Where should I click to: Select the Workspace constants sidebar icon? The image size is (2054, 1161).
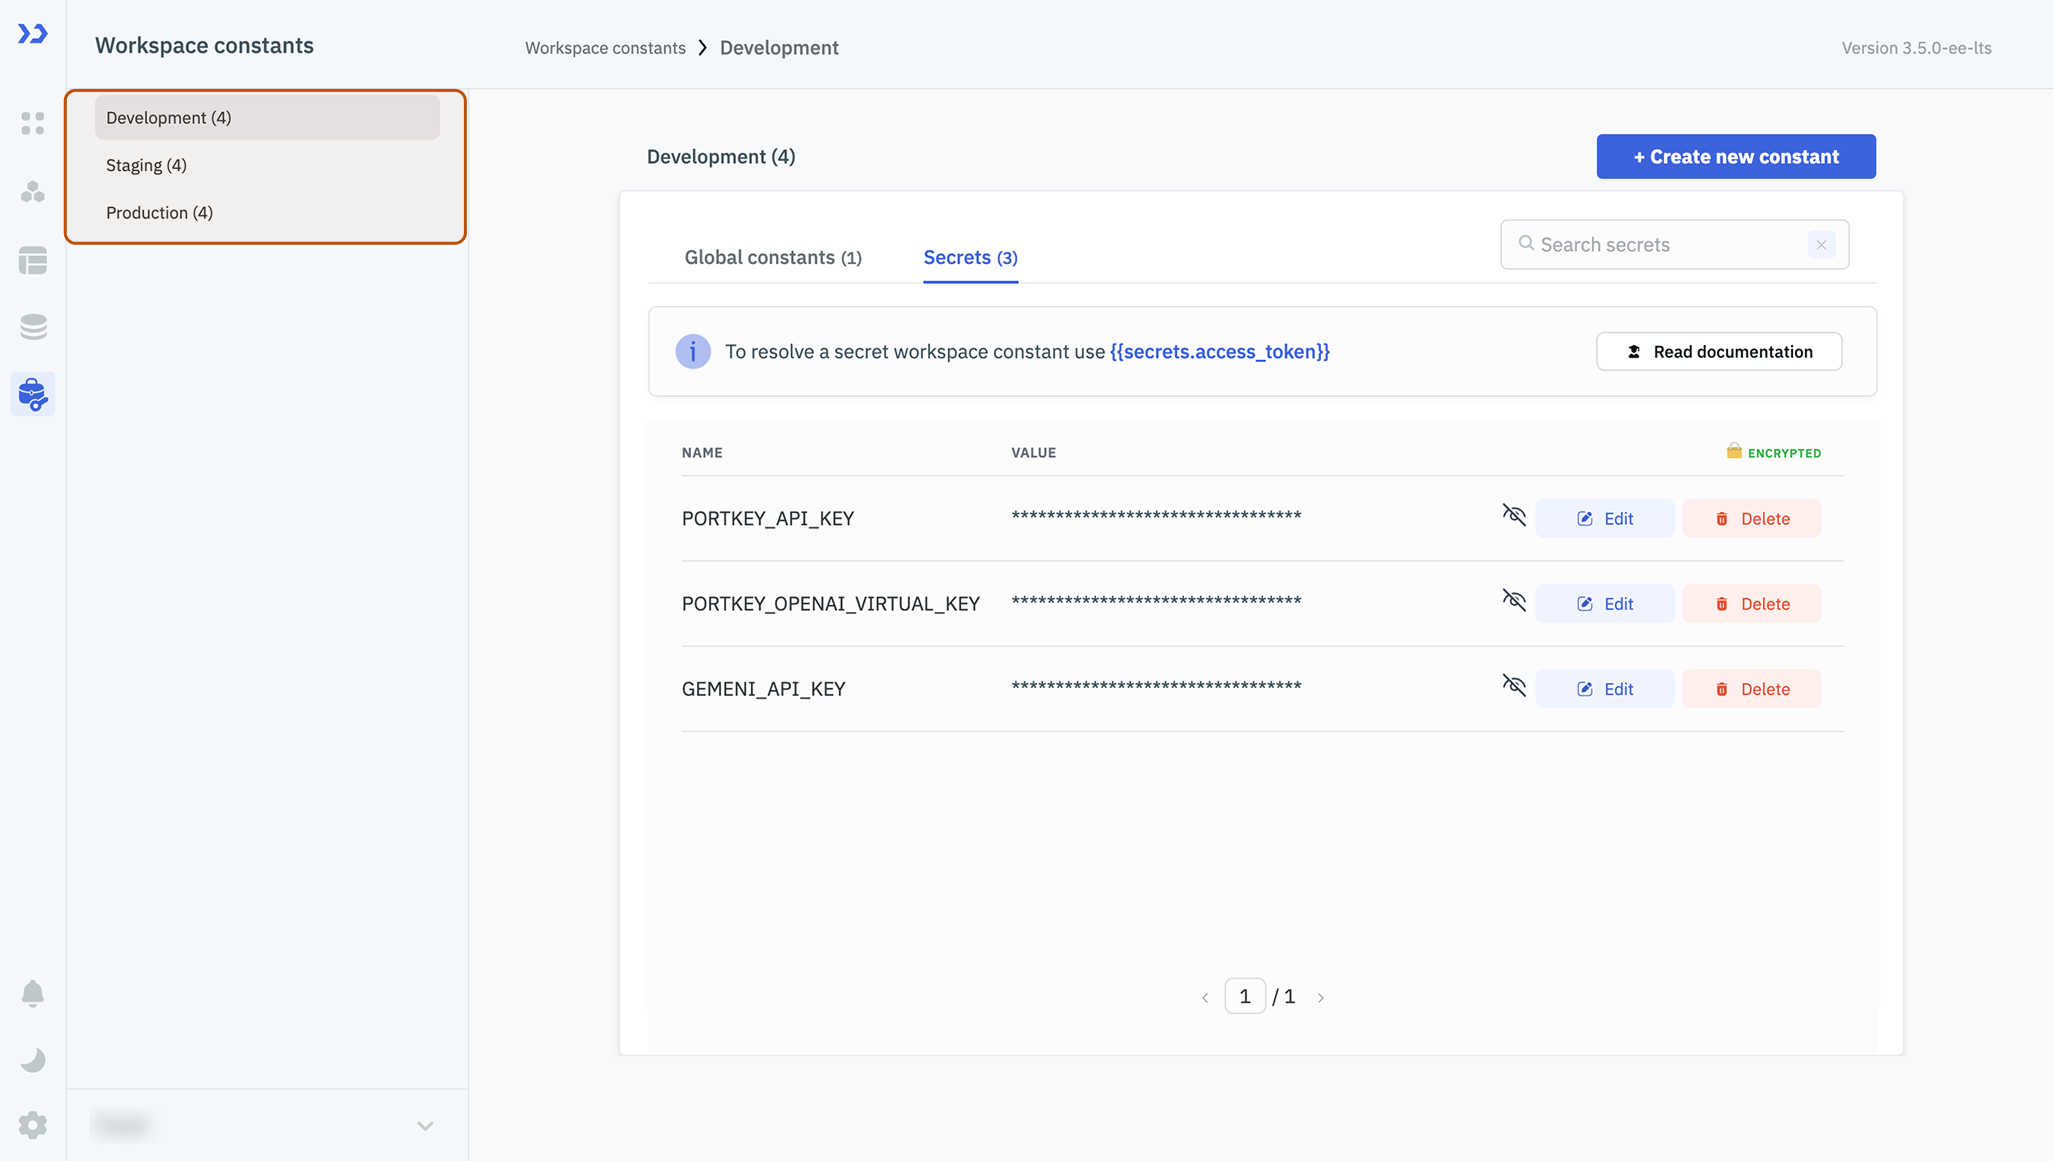click(x=33, y=393)
